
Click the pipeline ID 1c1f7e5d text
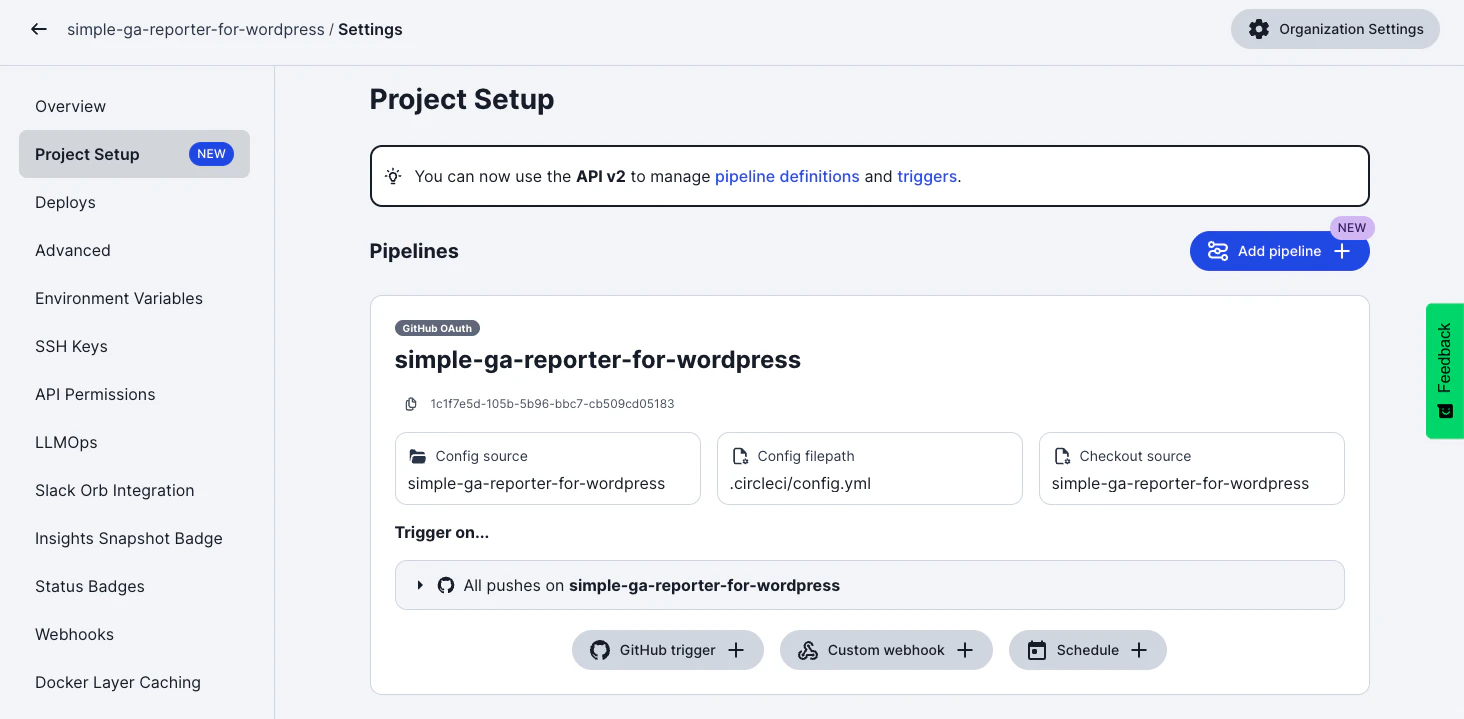[552, 404]
